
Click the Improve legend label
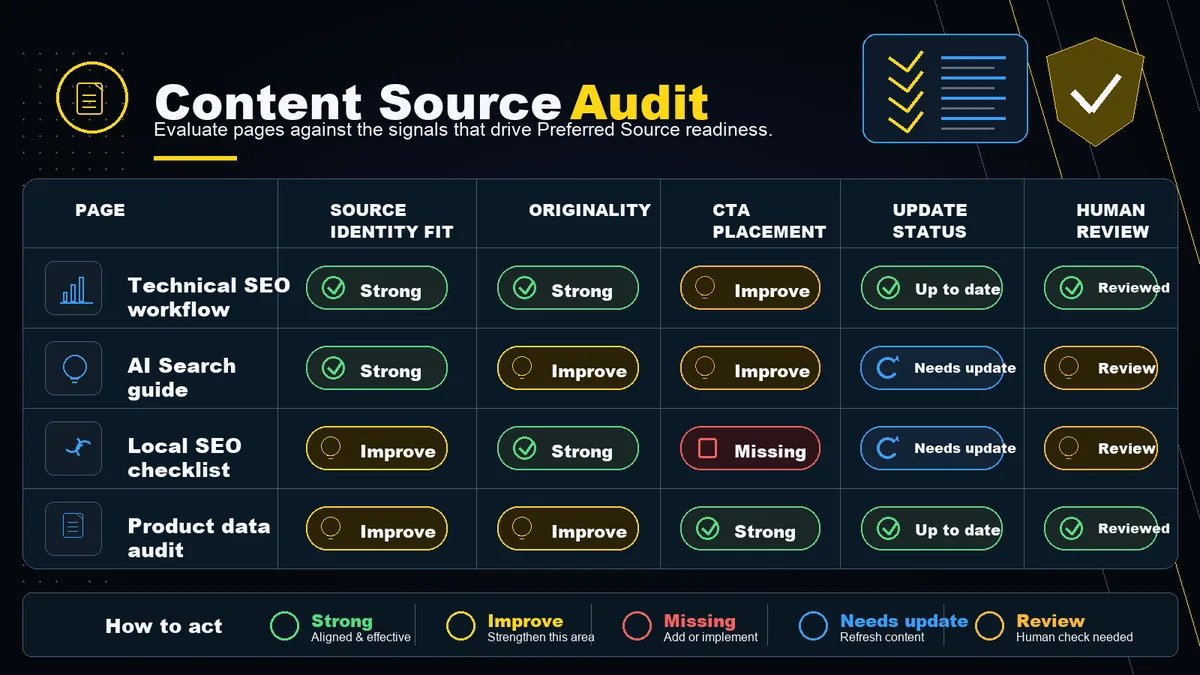(525, 621)
